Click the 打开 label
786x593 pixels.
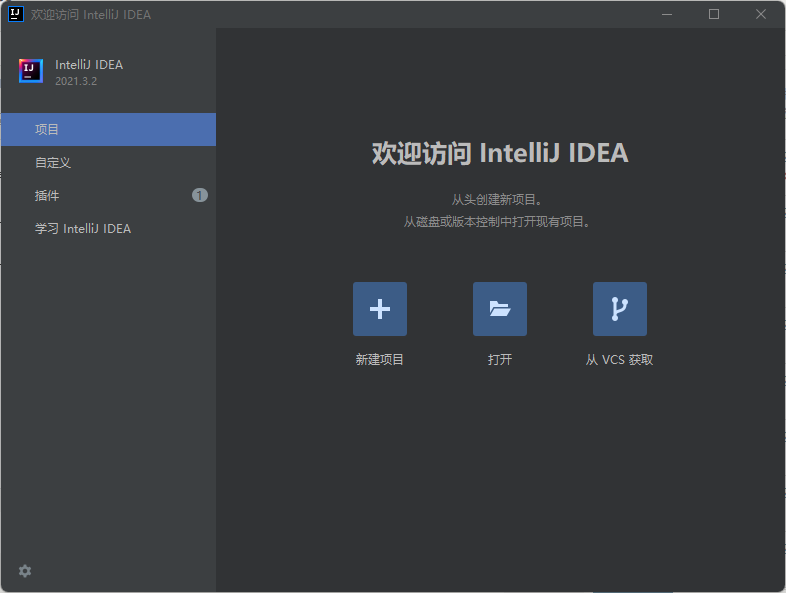point(500,359)
